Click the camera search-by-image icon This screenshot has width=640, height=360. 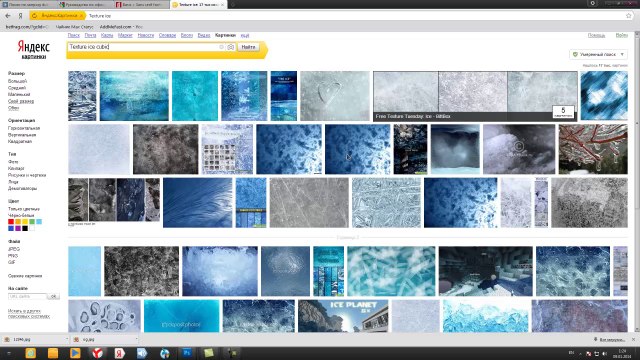pos(231,47)
